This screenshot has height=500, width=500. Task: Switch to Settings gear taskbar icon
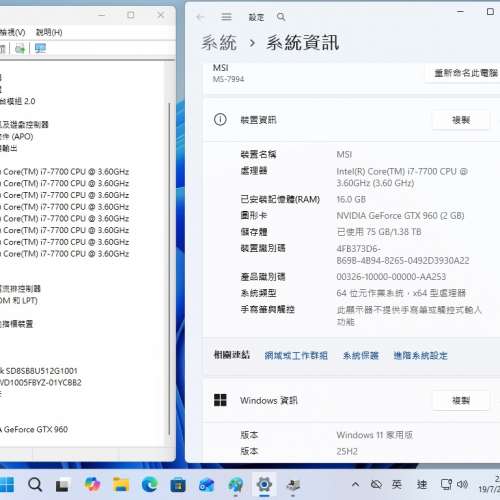coord(264,484)
